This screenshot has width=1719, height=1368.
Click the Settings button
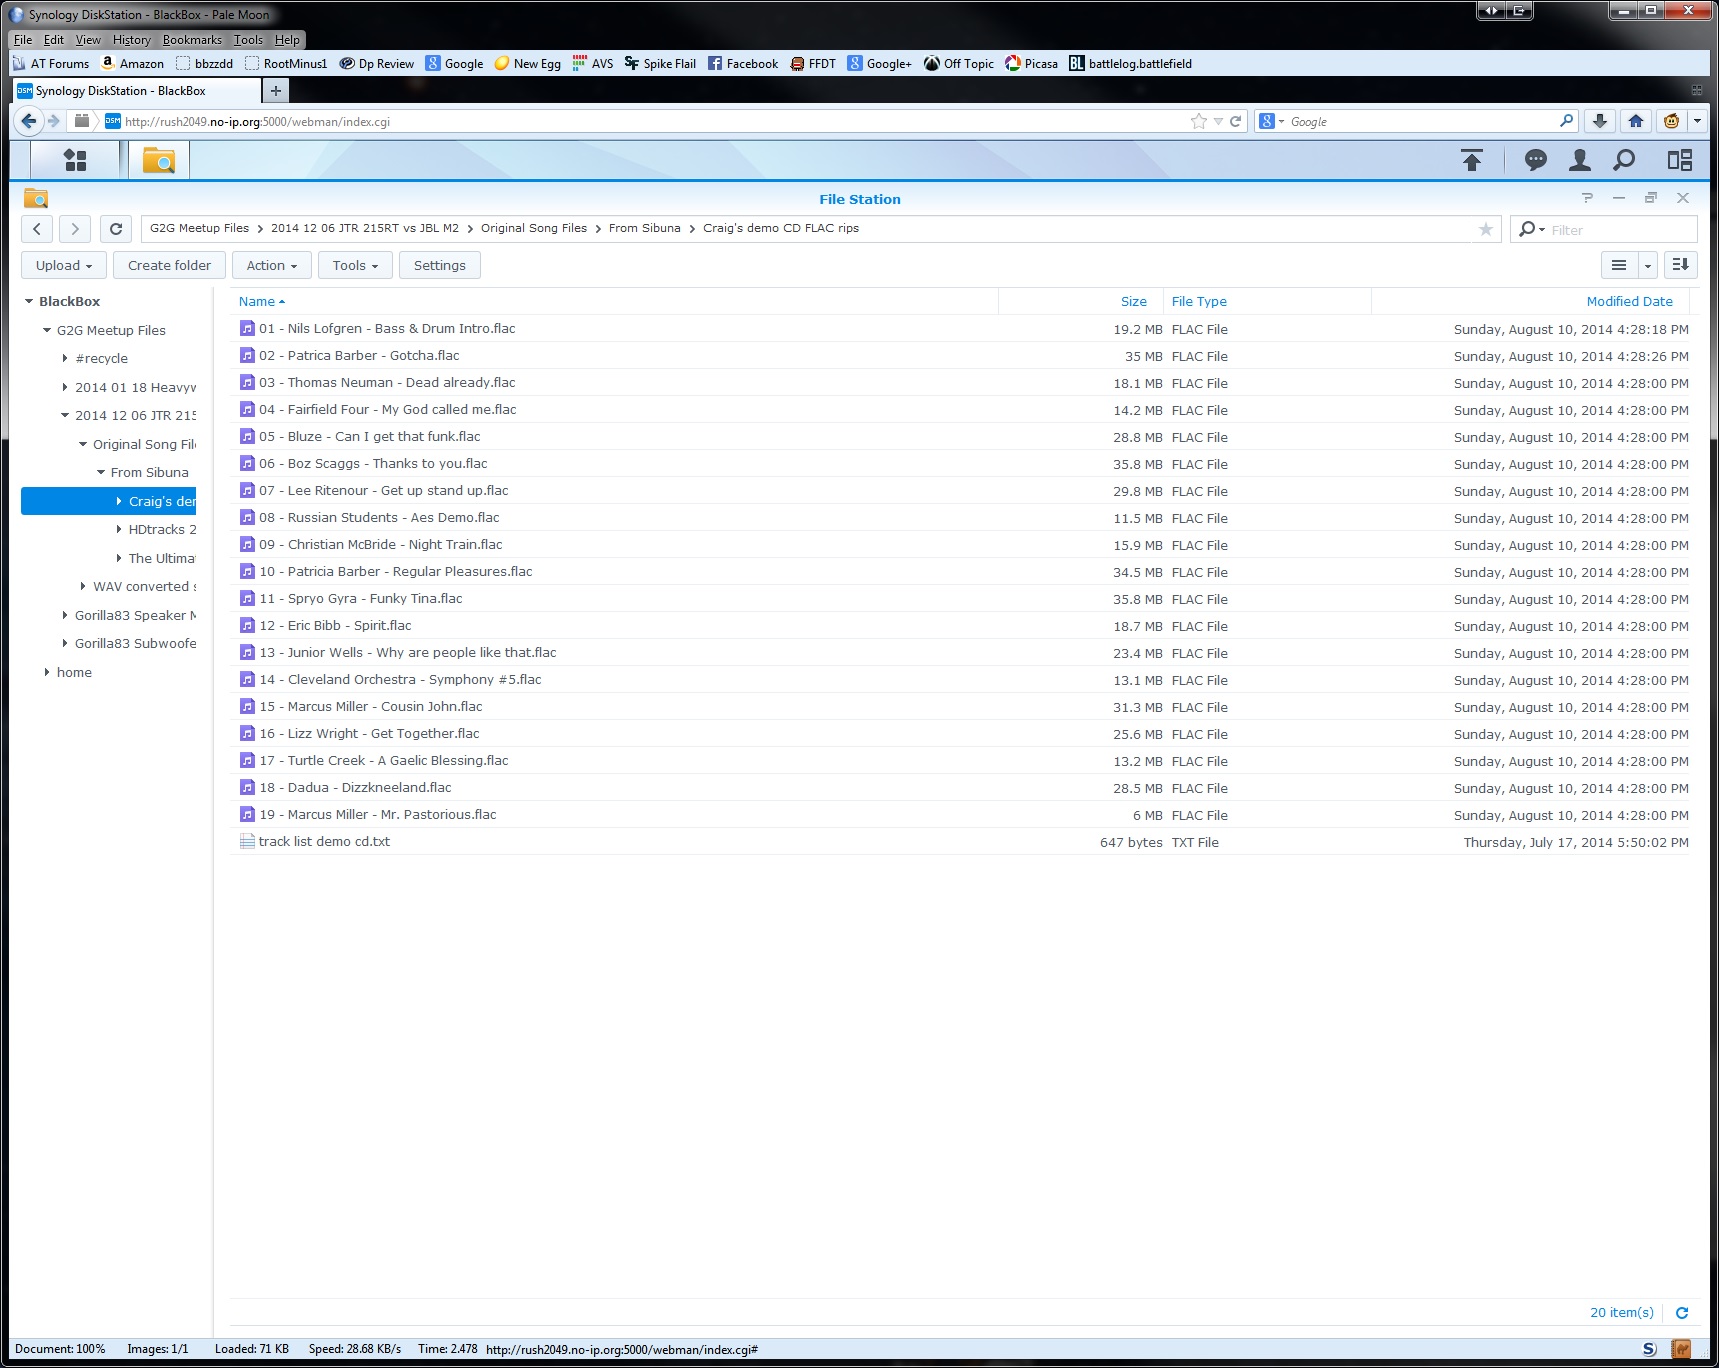tap(440, 265)
